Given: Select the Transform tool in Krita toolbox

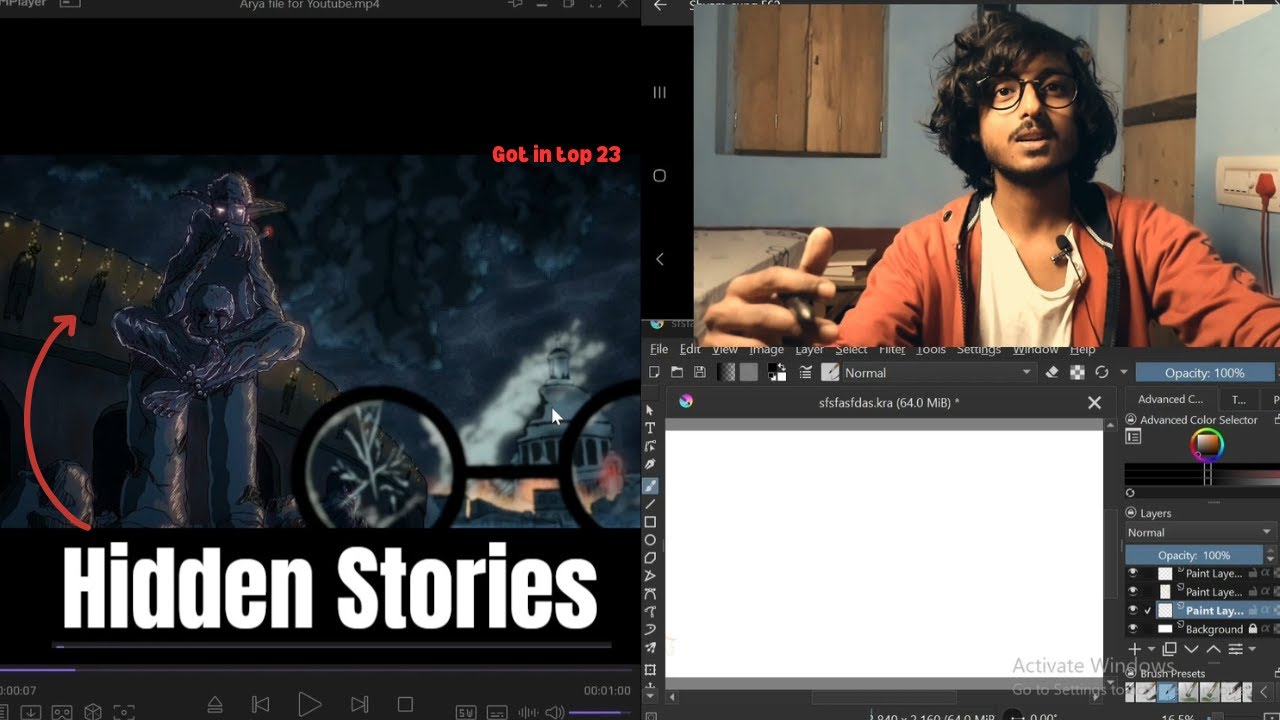Looking at the screenshot, I should pyautogui.click(x=650, y=669).
